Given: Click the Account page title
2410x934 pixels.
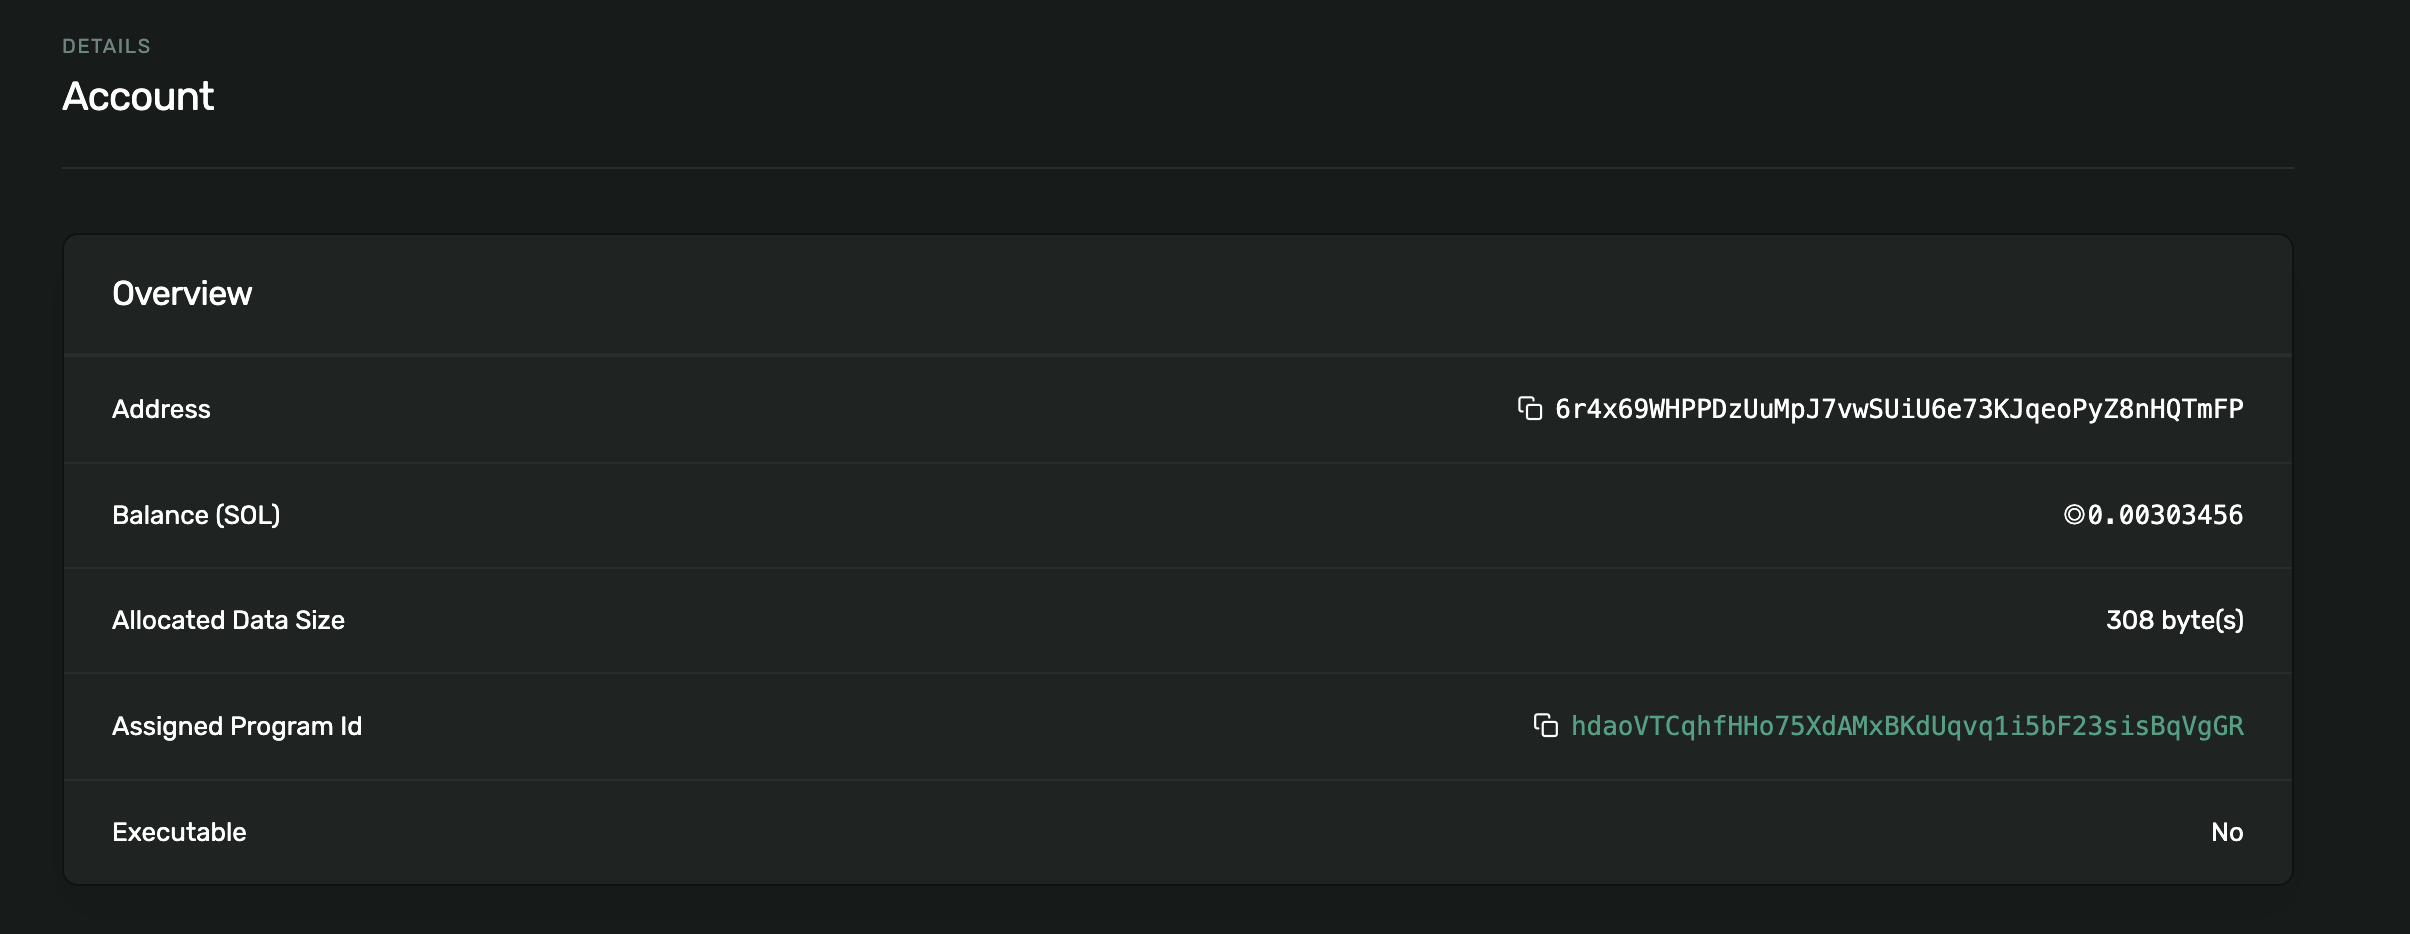Looking at the screenshot, I should (138, 96).
